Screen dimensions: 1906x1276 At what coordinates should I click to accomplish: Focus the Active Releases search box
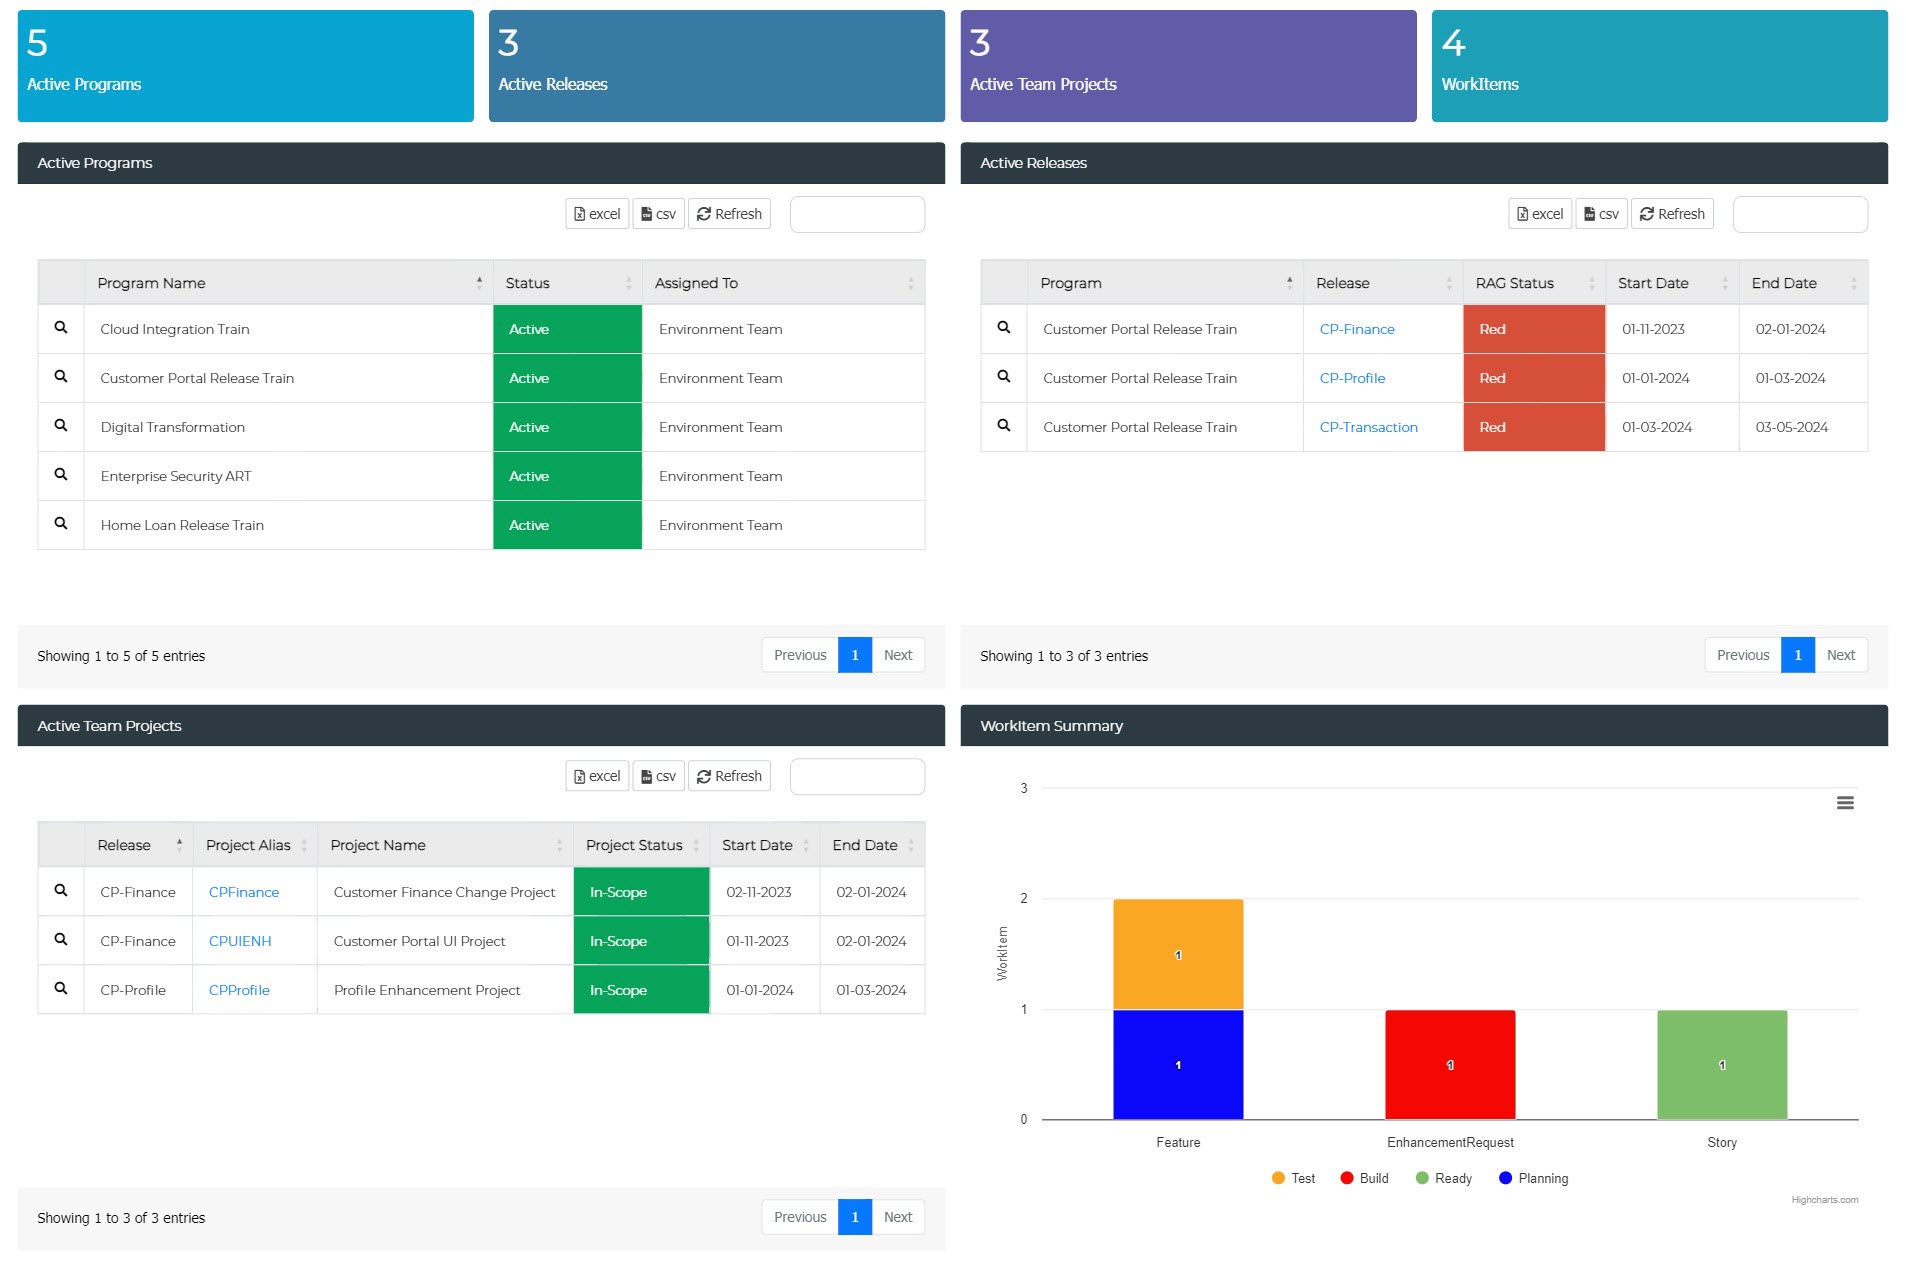1800,214
